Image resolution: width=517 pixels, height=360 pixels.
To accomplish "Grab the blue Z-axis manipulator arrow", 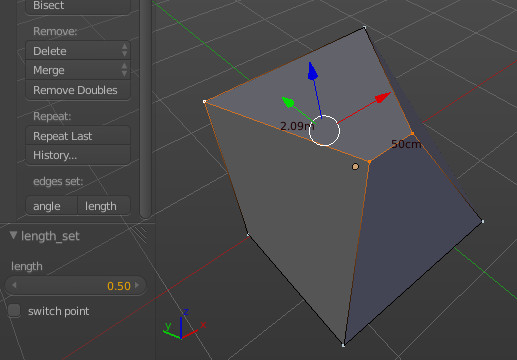I will [x=312, y=71].
